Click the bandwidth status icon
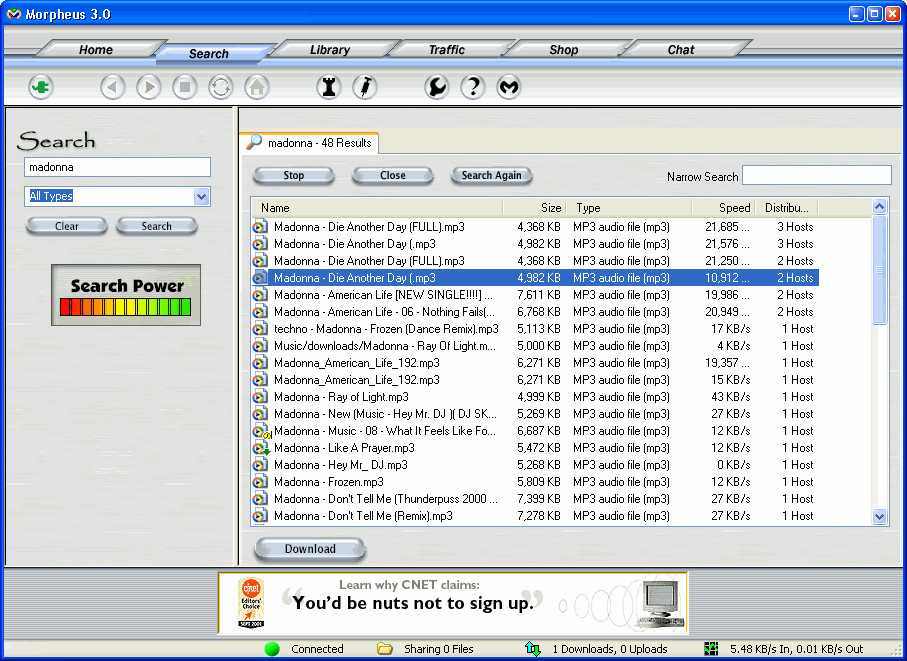Image resolution: width=907 pixels, height=661 pixels. coord(711,649)
